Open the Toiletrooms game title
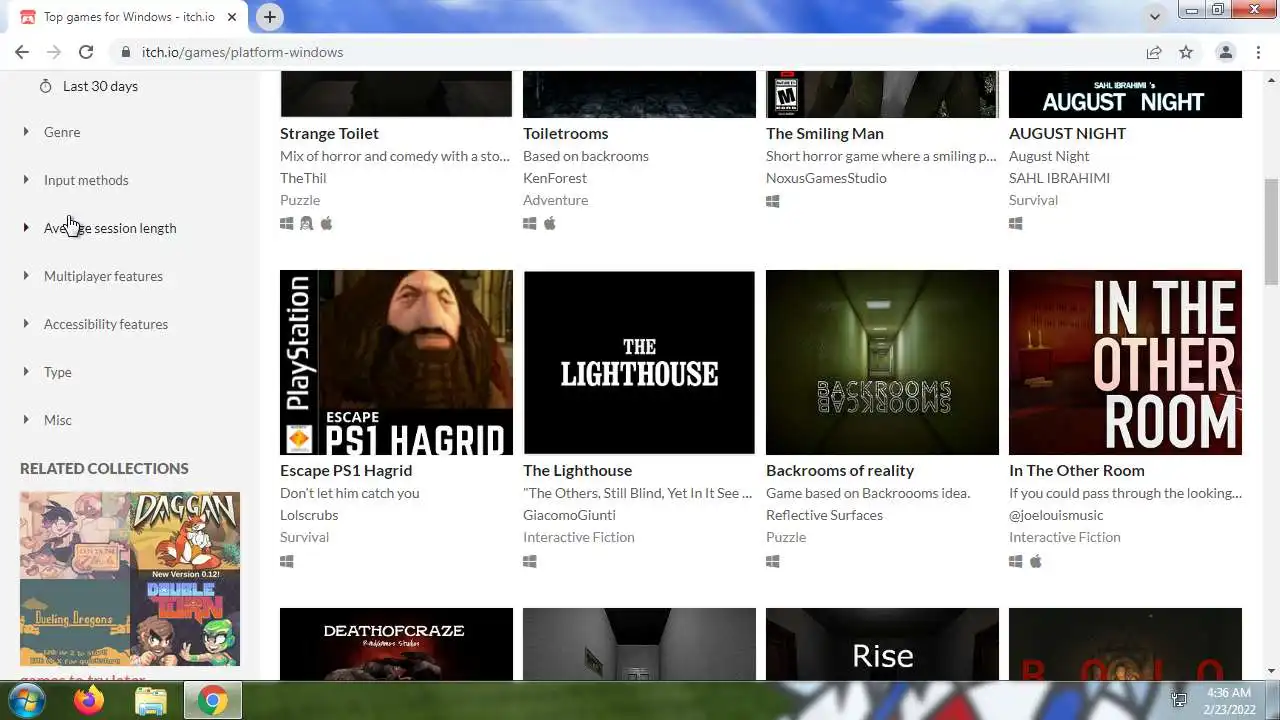This screenshot has width=1280, height=720. click(x=565, y=133)
